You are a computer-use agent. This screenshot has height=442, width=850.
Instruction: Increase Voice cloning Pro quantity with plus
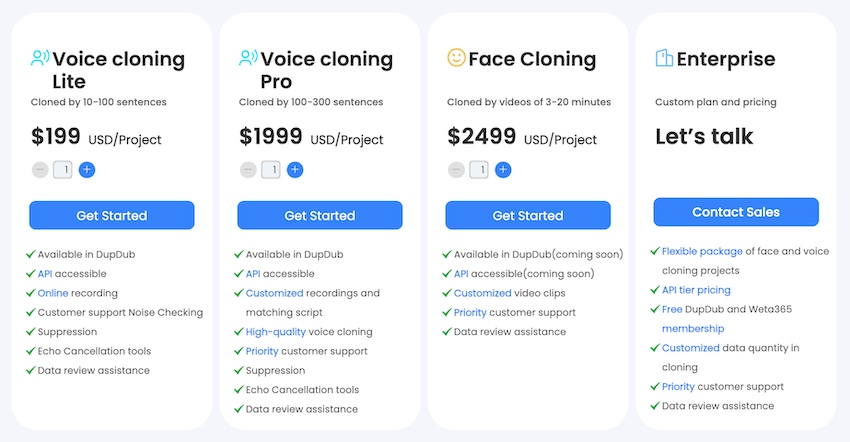coord(295,170)
